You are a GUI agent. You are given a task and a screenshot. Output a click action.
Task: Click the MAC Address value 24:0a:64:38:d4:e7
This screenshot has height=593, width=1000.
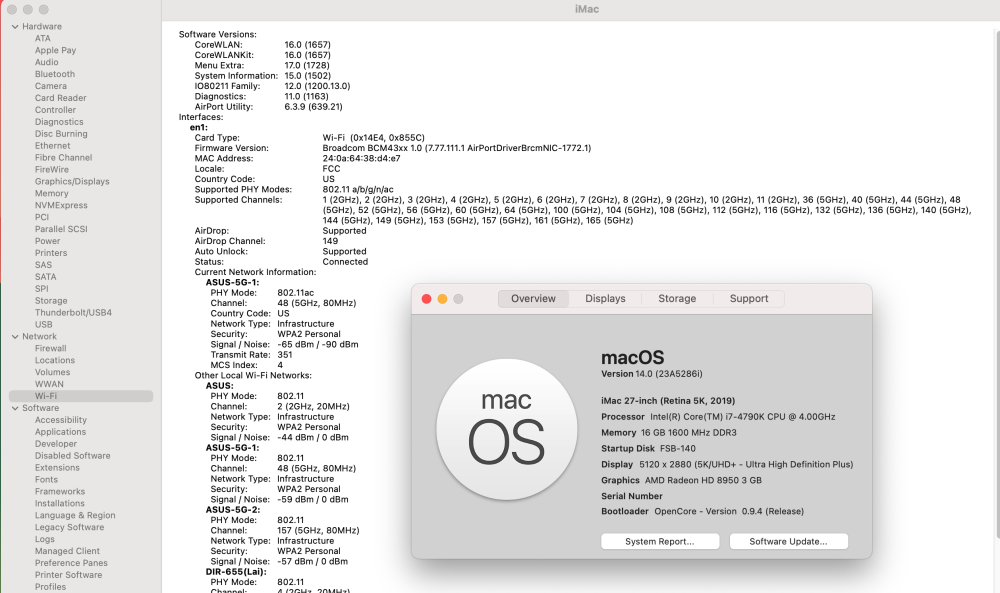pos(361,159)
